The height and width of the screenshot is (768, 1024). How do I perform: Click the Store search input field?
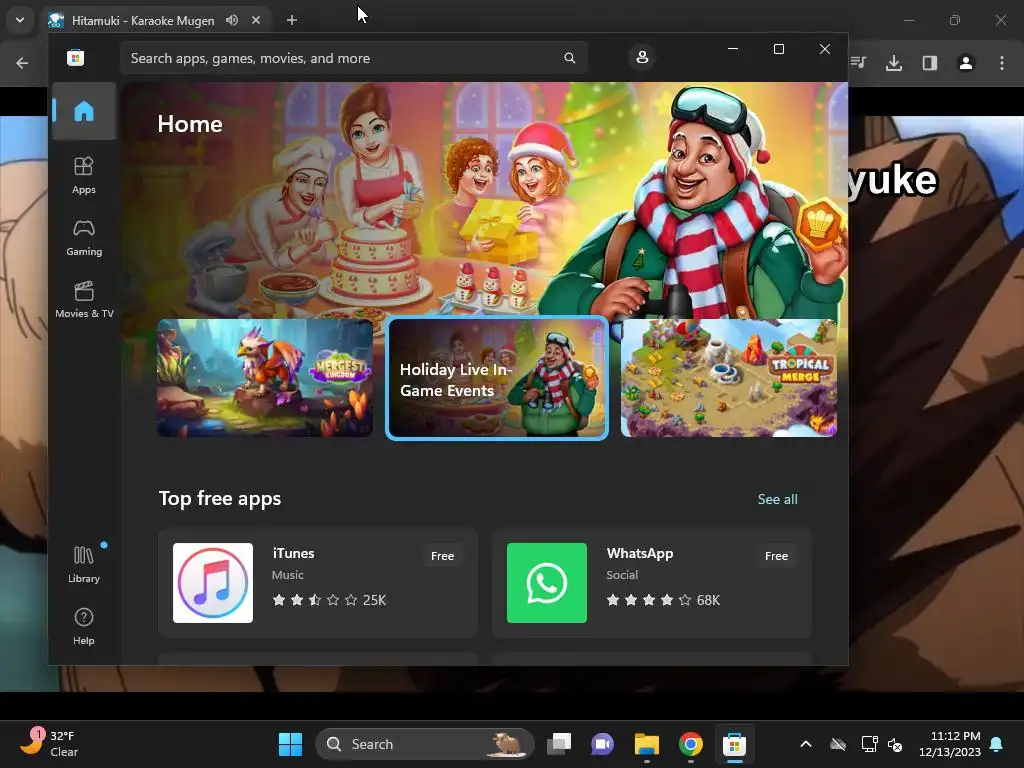click(353, 58)
